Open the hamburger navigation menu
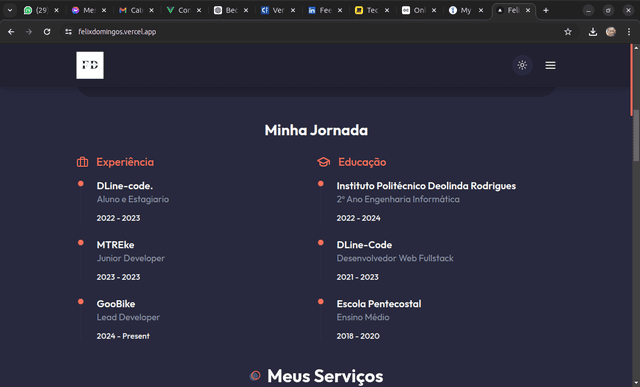 pyautogui.click(x=550, y=65)
